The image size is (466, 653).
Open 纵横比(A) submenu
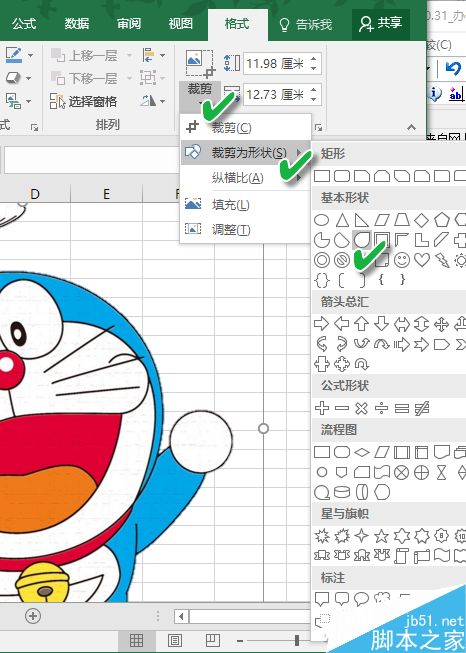click(x=246, y=178)
